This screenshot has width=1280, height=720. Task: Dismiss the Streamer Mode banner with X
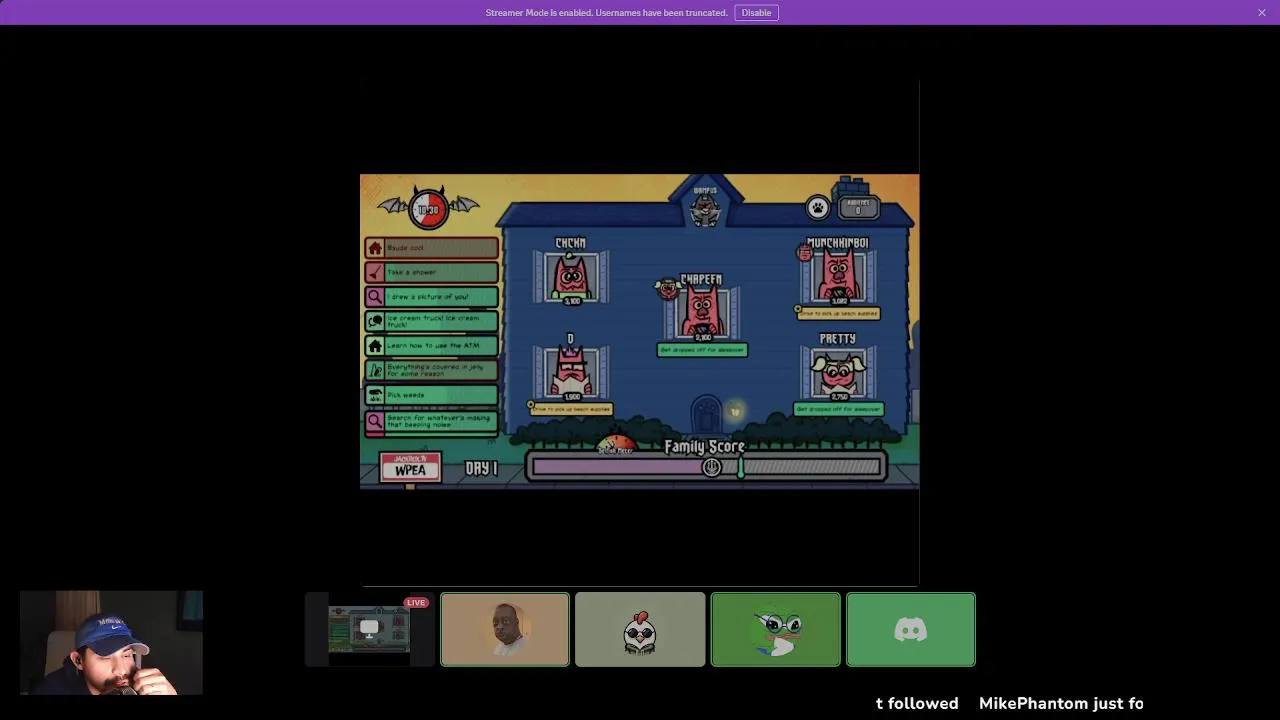(x=1262, y=12)
